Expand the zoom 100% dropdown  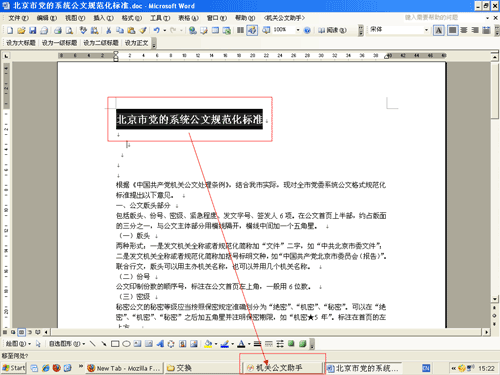(298, 30)
